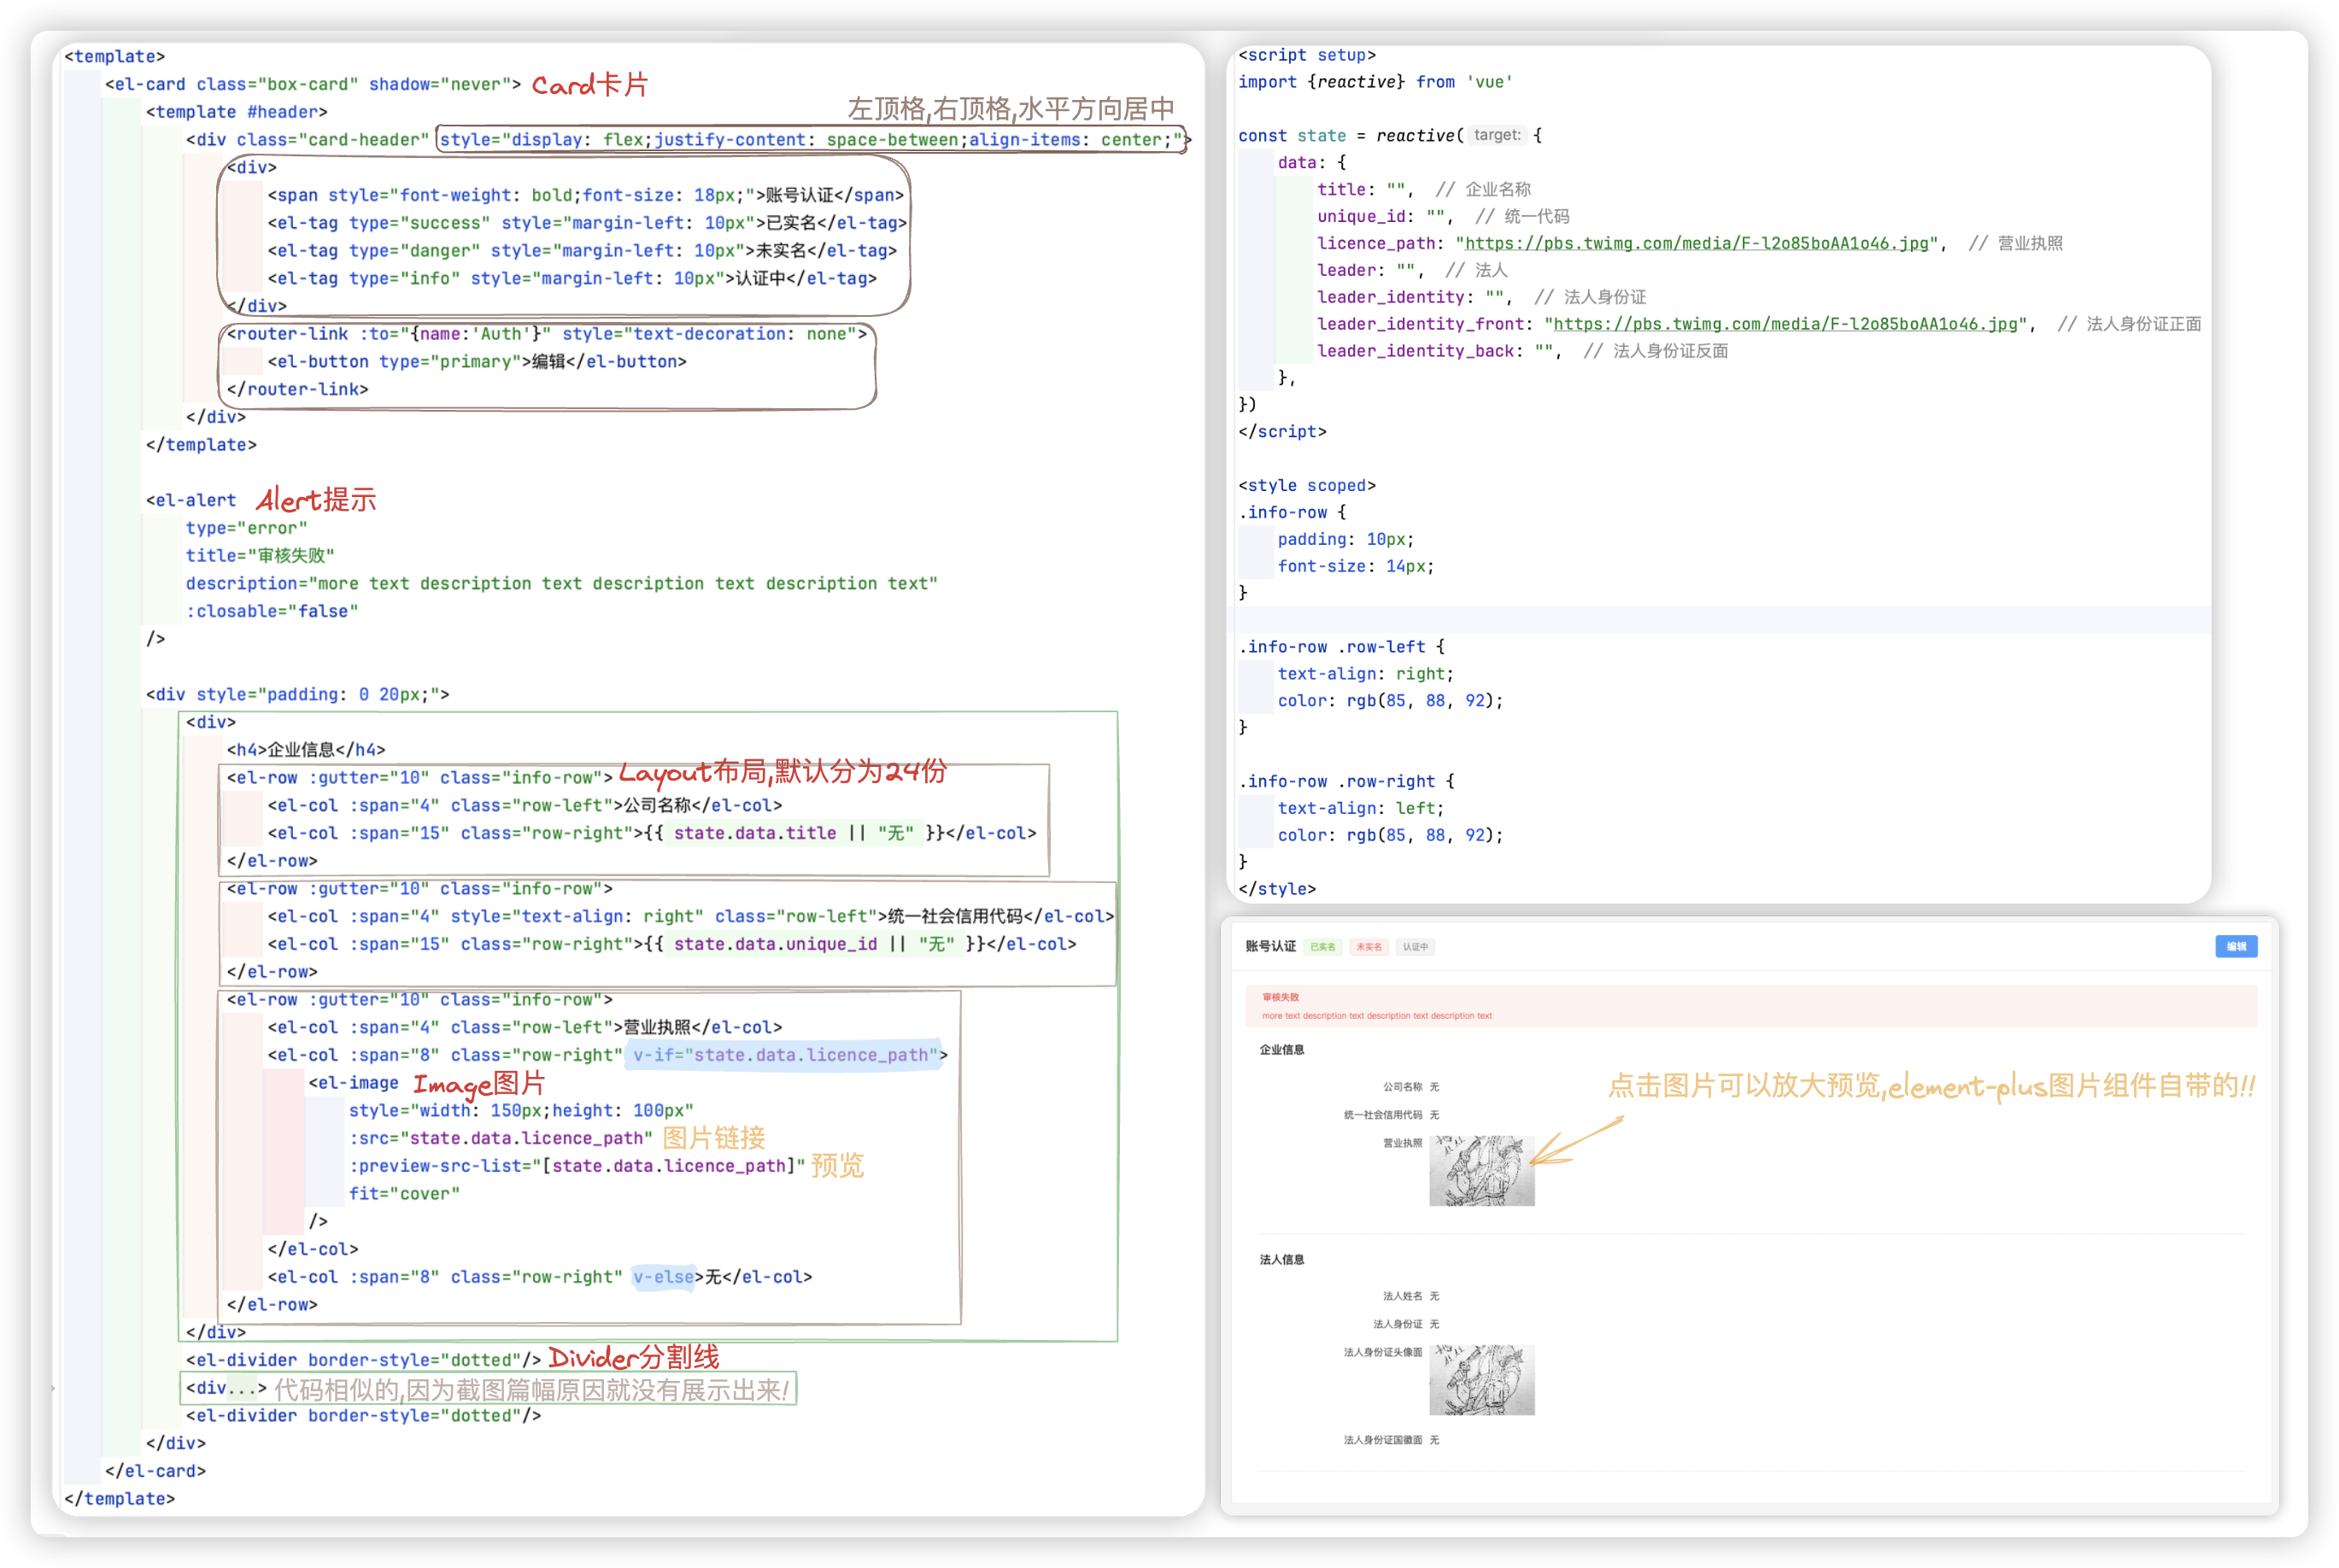Click the 审核失败 alert title in preview
The height and width of the screenshot is (1568, 2339).
coord(1280,997)
